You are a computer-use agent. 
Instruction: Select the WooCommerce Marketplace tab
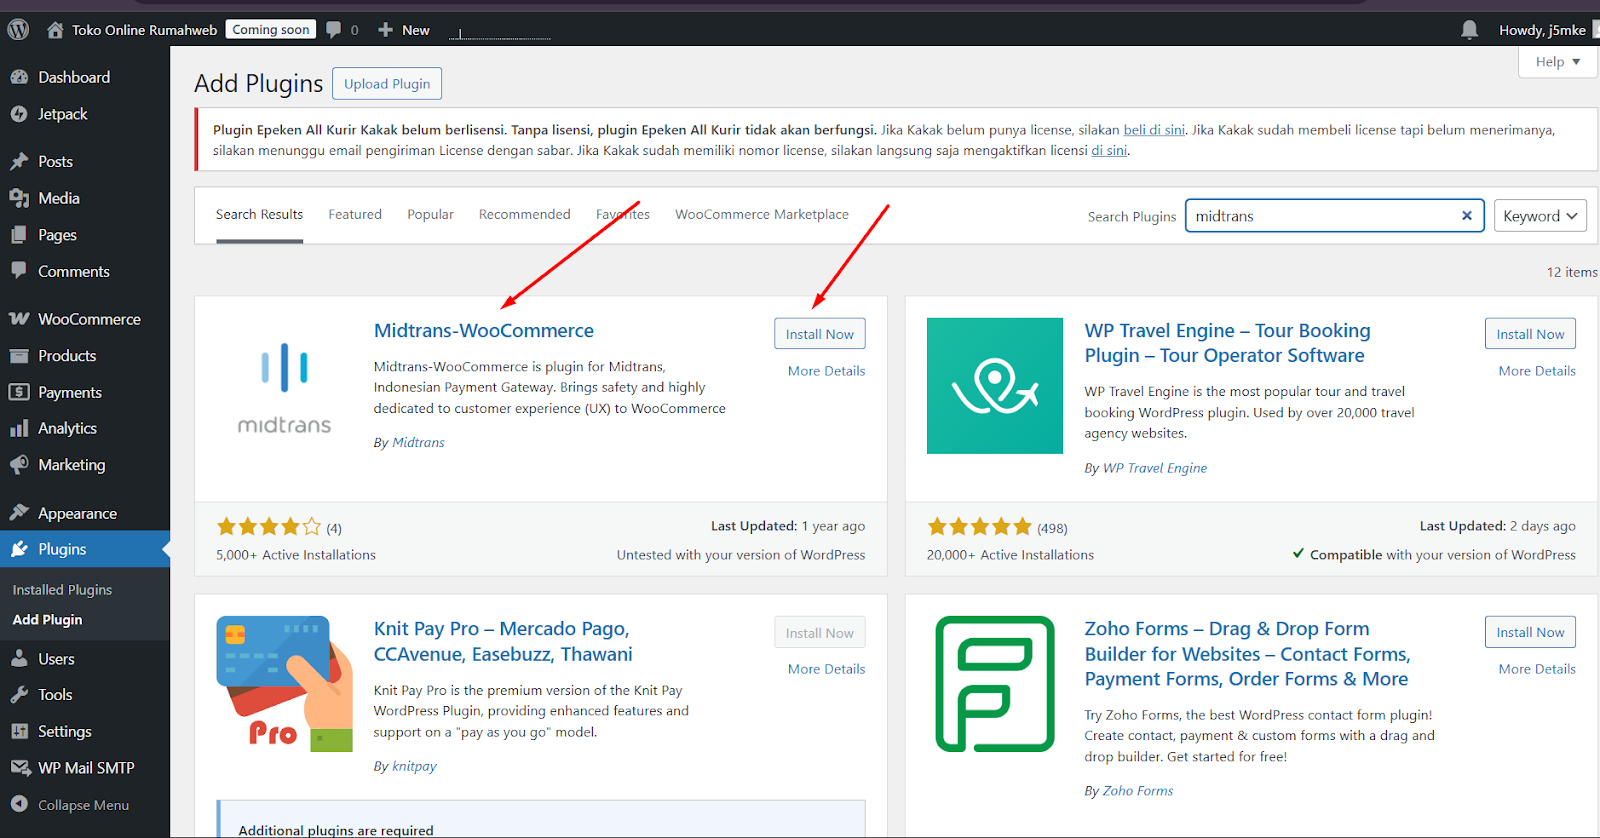click(x=761, y=214)
